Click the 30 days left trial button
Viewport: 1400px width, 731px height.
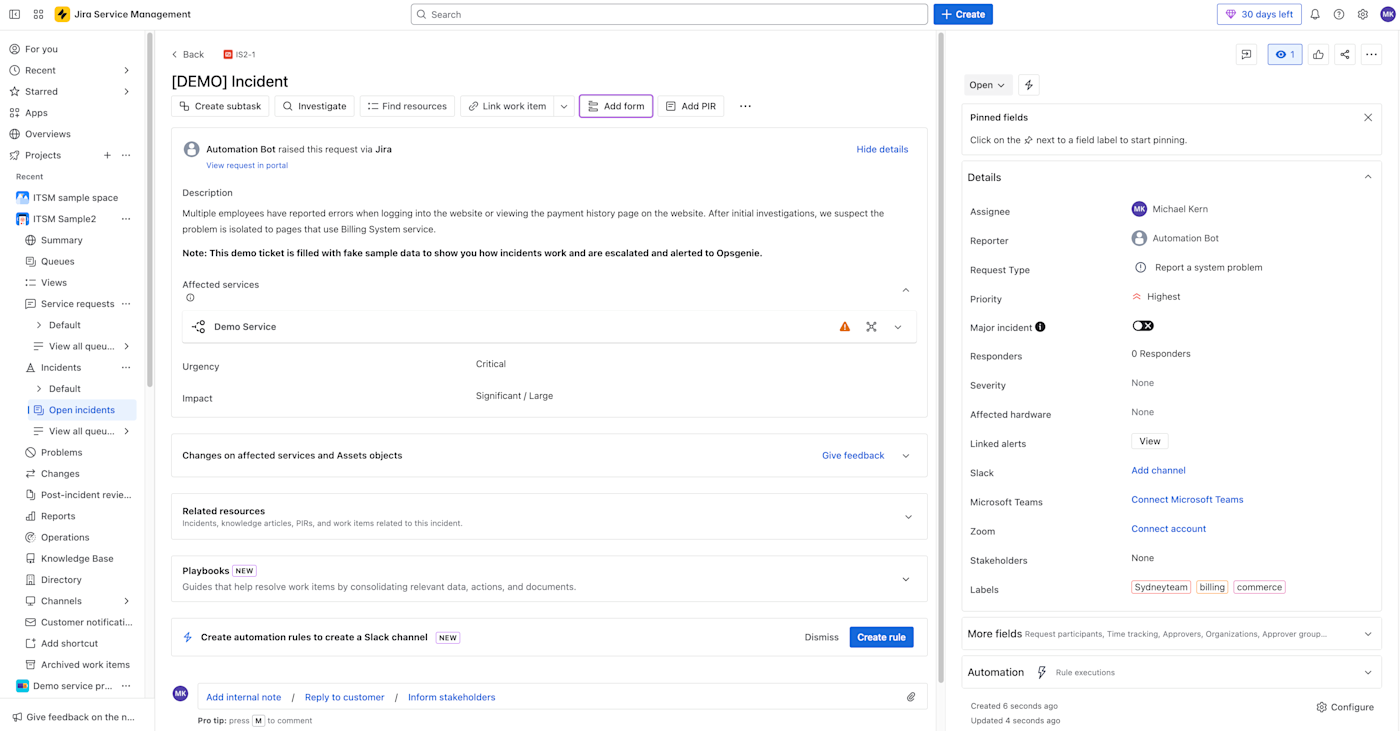[1259, 15]
